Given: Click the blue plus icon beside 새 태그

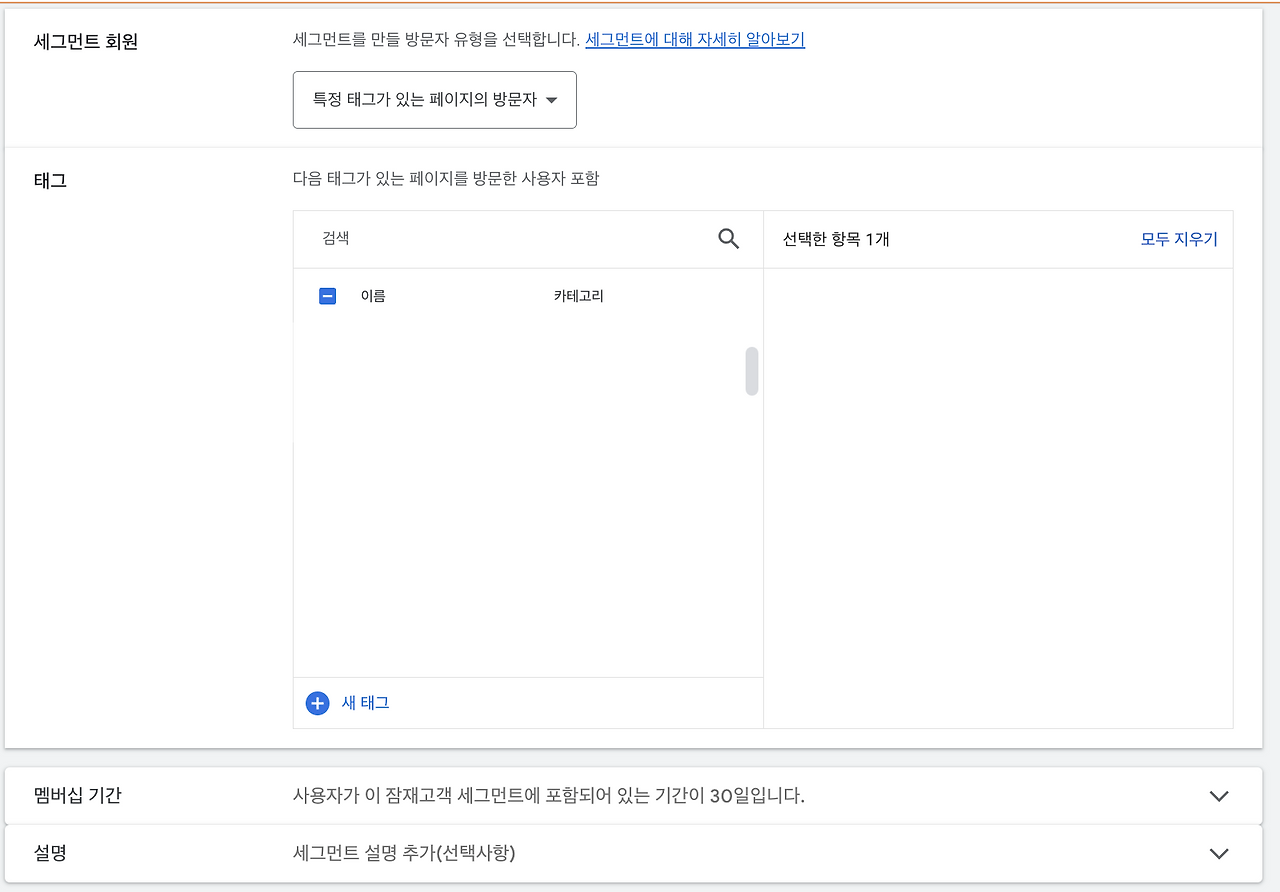Looking at the screenshot, I should click(317, 703).
